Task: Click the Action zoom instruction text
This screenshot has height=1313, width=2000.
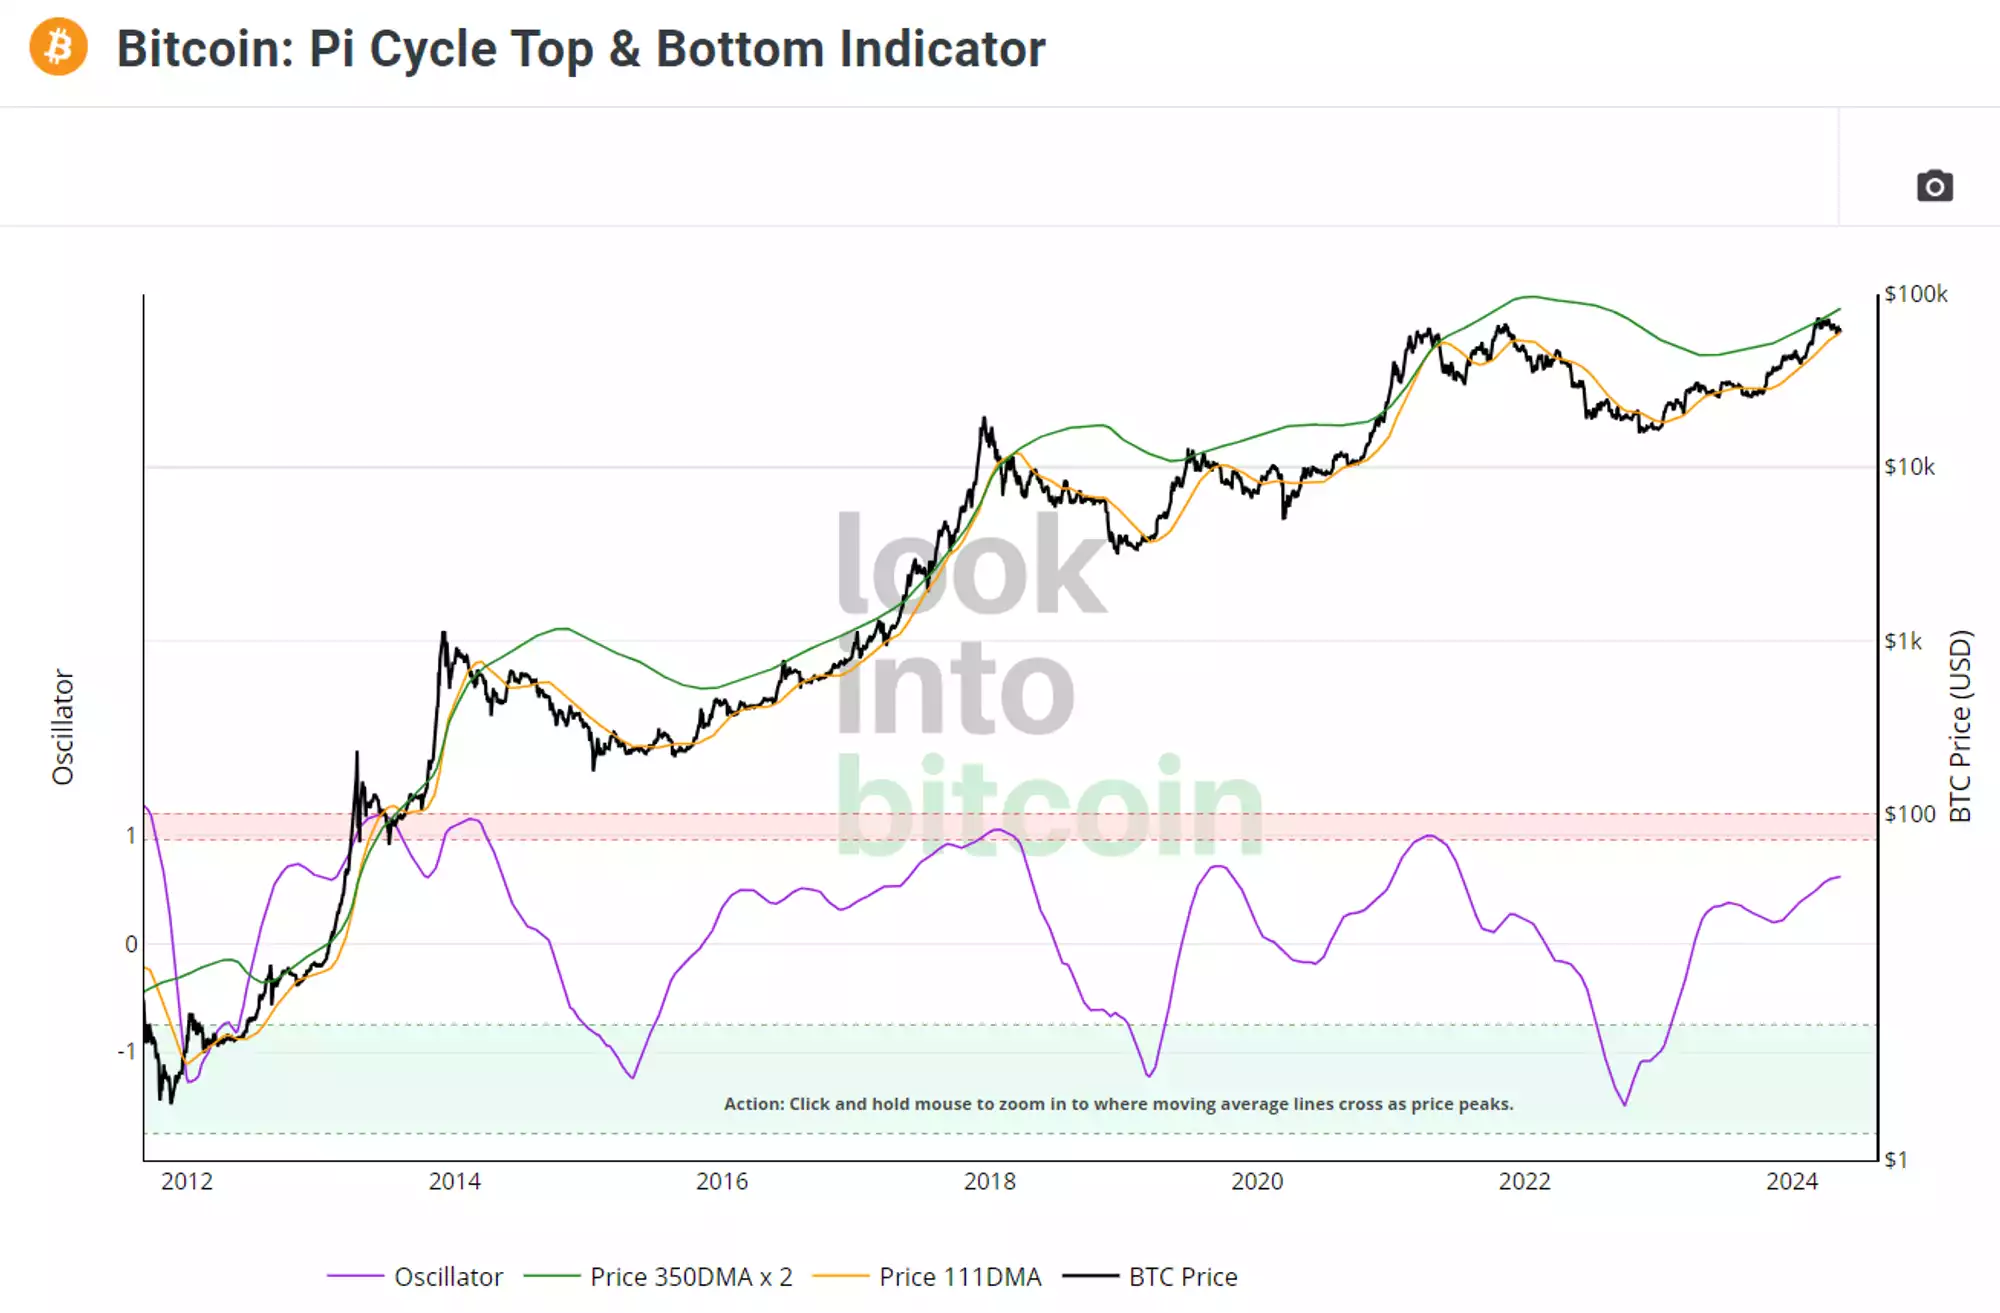Action: point(1118,1104)
